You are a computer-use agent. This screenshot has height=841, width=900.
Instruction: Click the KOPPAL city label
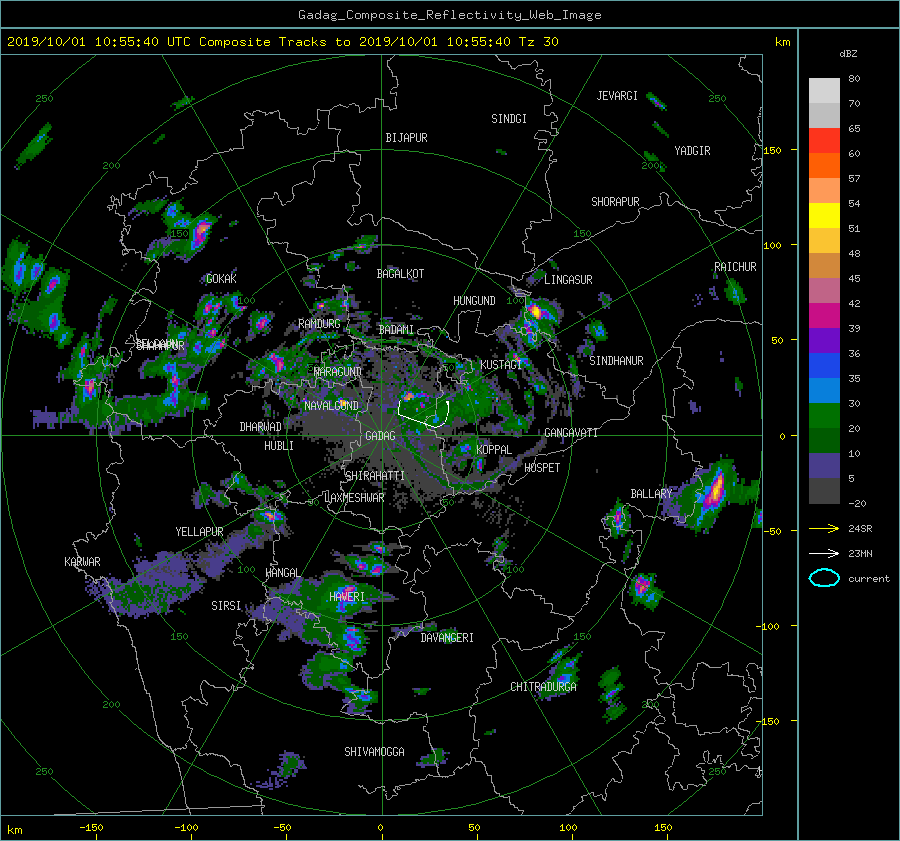point(494,449)
